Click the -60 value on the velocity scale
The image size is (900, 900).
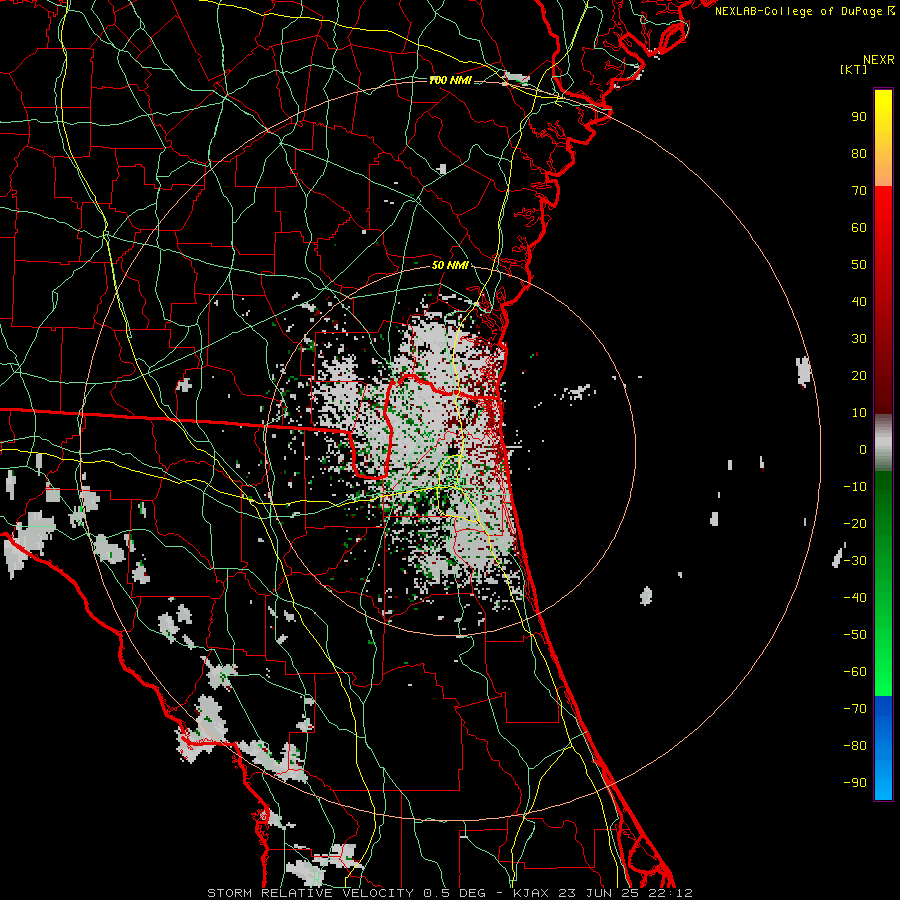pyautogui.click(x=855, y=672)
